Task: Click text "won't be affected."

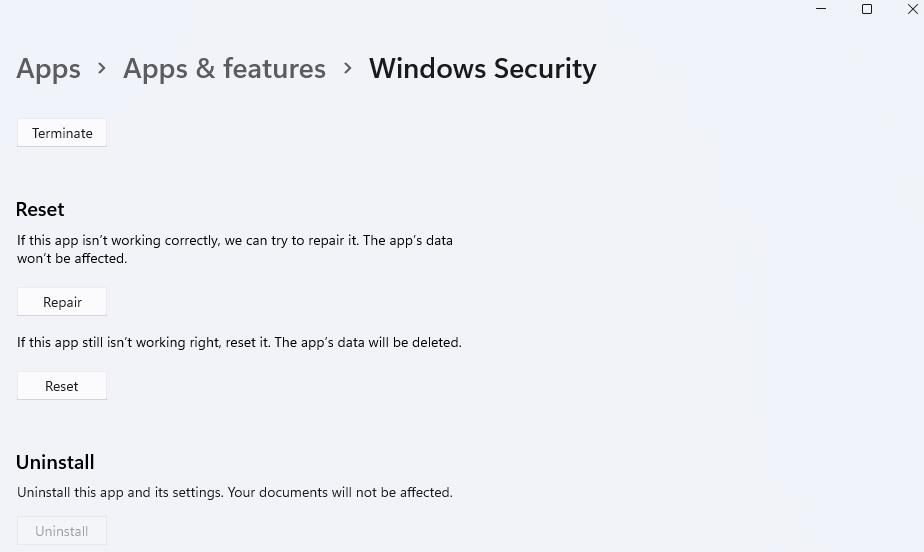Action: point(72,259)
